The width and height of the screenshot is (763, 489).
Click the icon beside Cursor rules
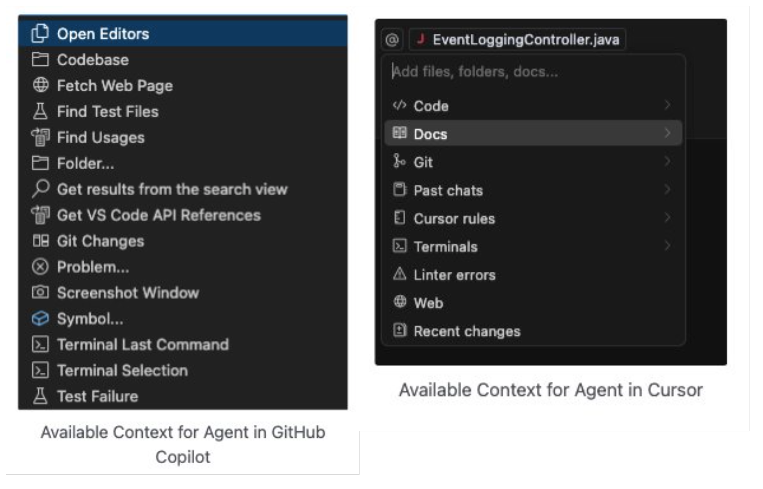(400, 217)
